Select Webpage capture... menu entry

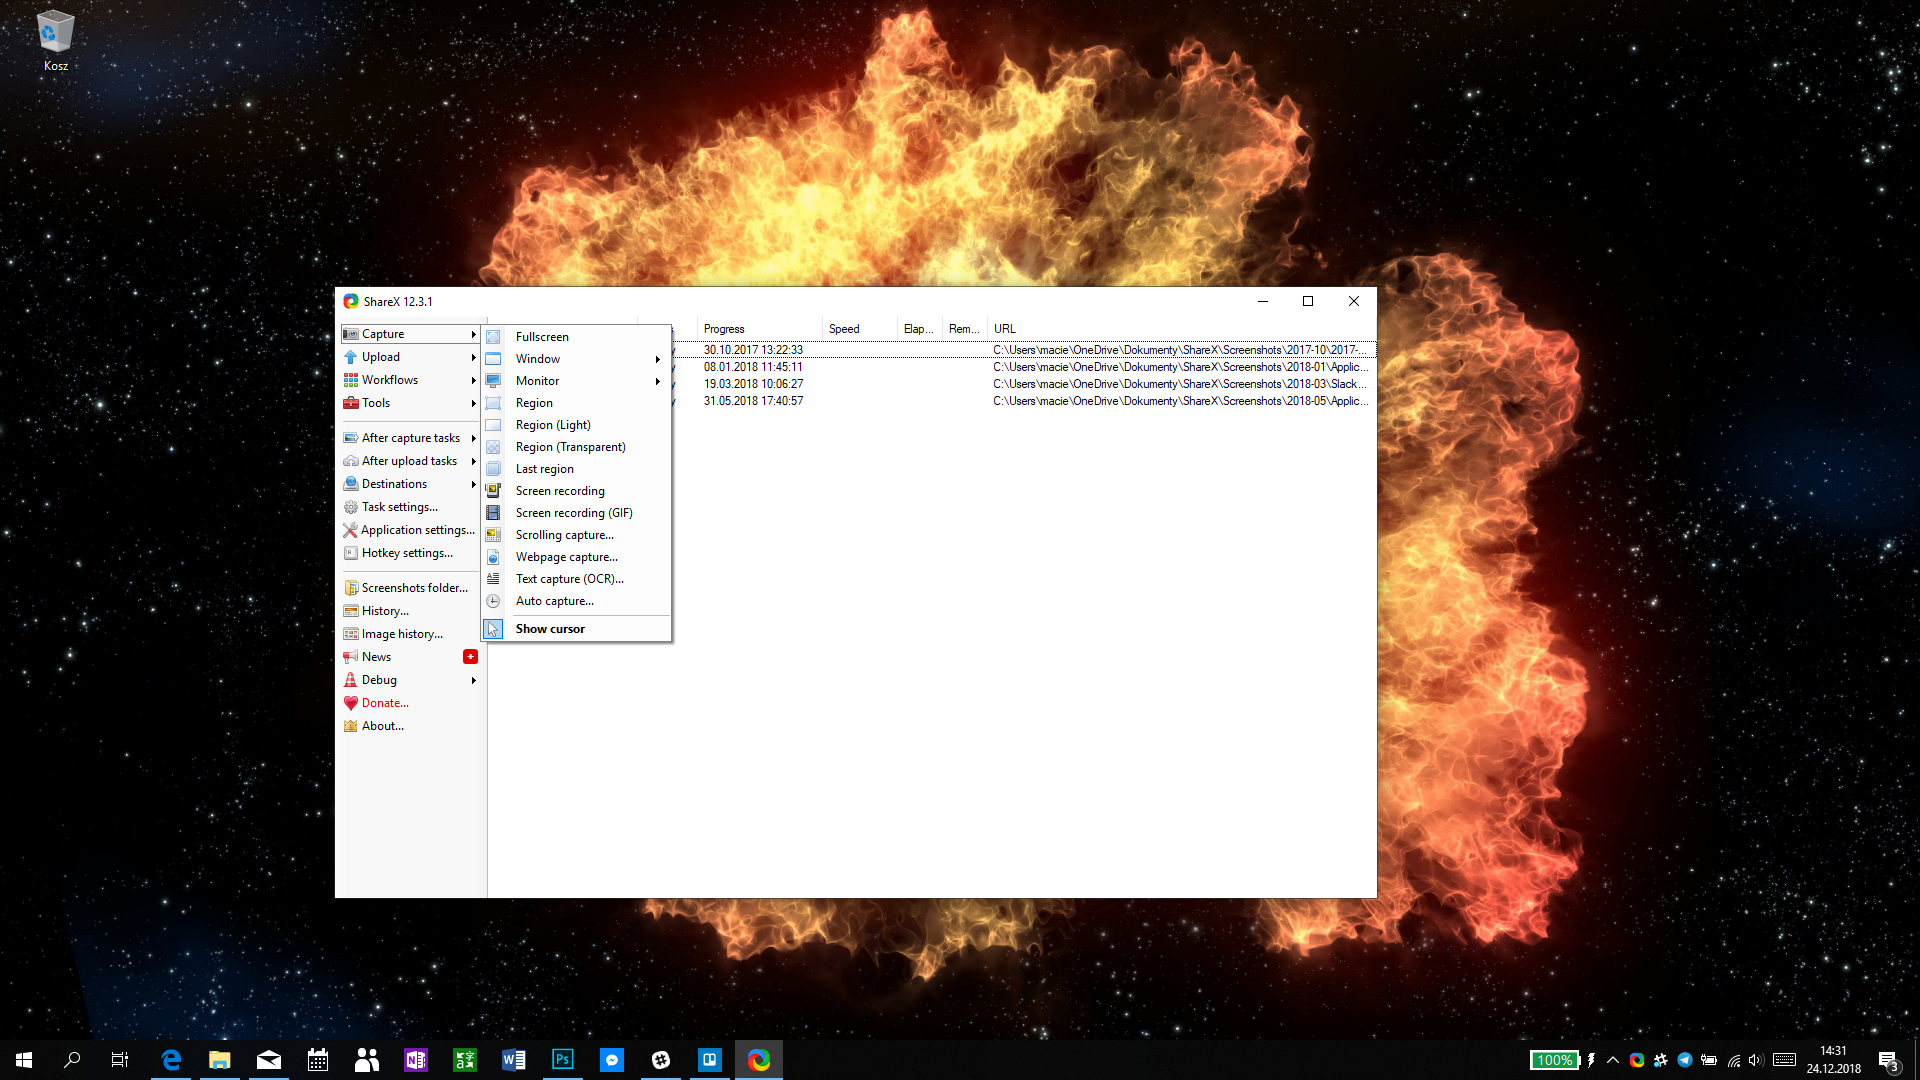(576, 557)
